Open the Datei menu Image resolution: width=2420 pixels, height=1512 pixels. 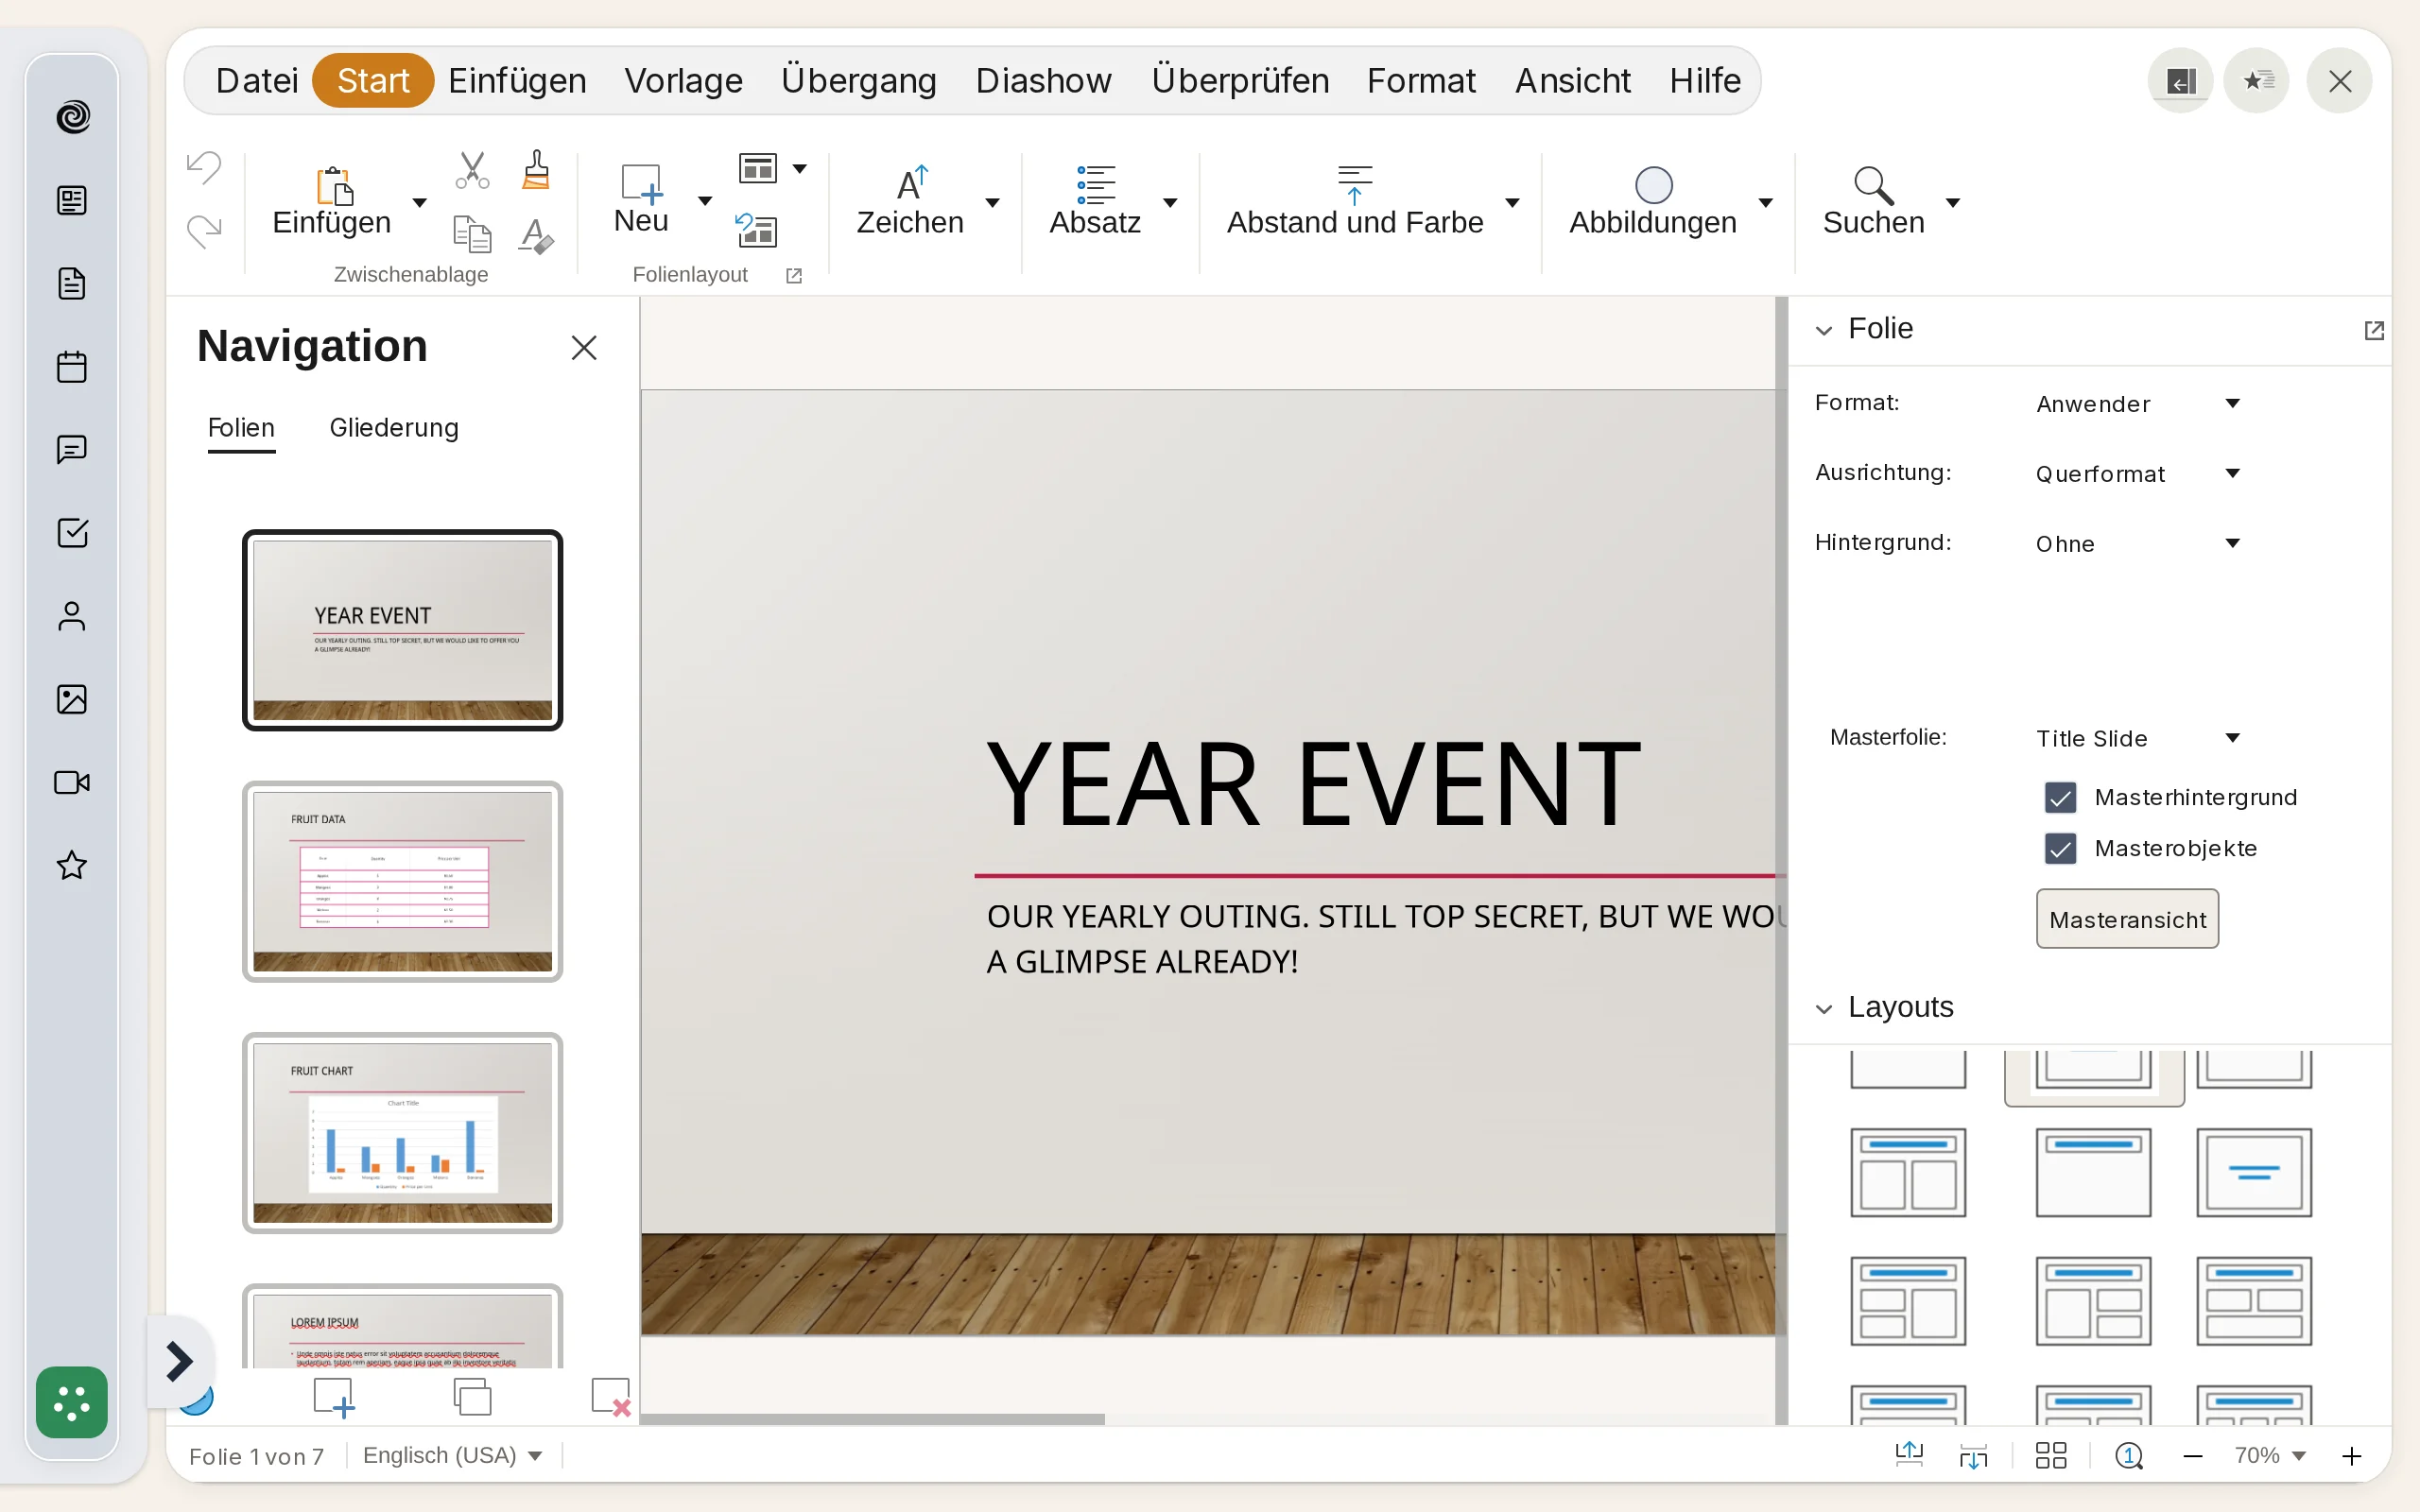tap(257, 80)
